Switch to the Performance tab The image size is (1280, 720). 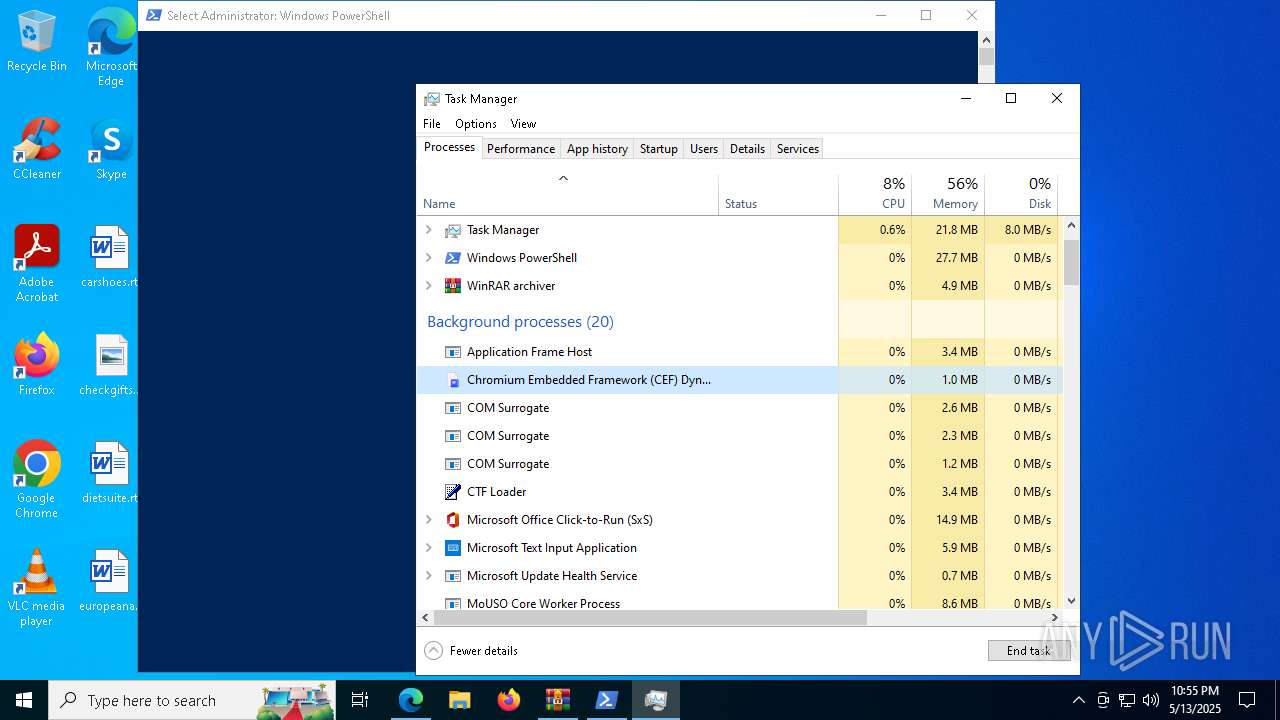coord(521,149)
